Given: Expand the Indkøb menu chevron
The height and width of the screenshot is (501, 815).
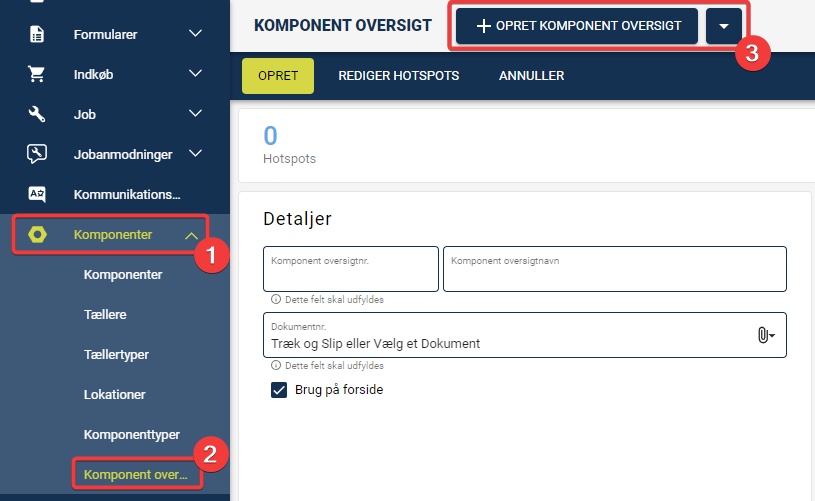Looking at the screenshot, I should pos(195,74).
